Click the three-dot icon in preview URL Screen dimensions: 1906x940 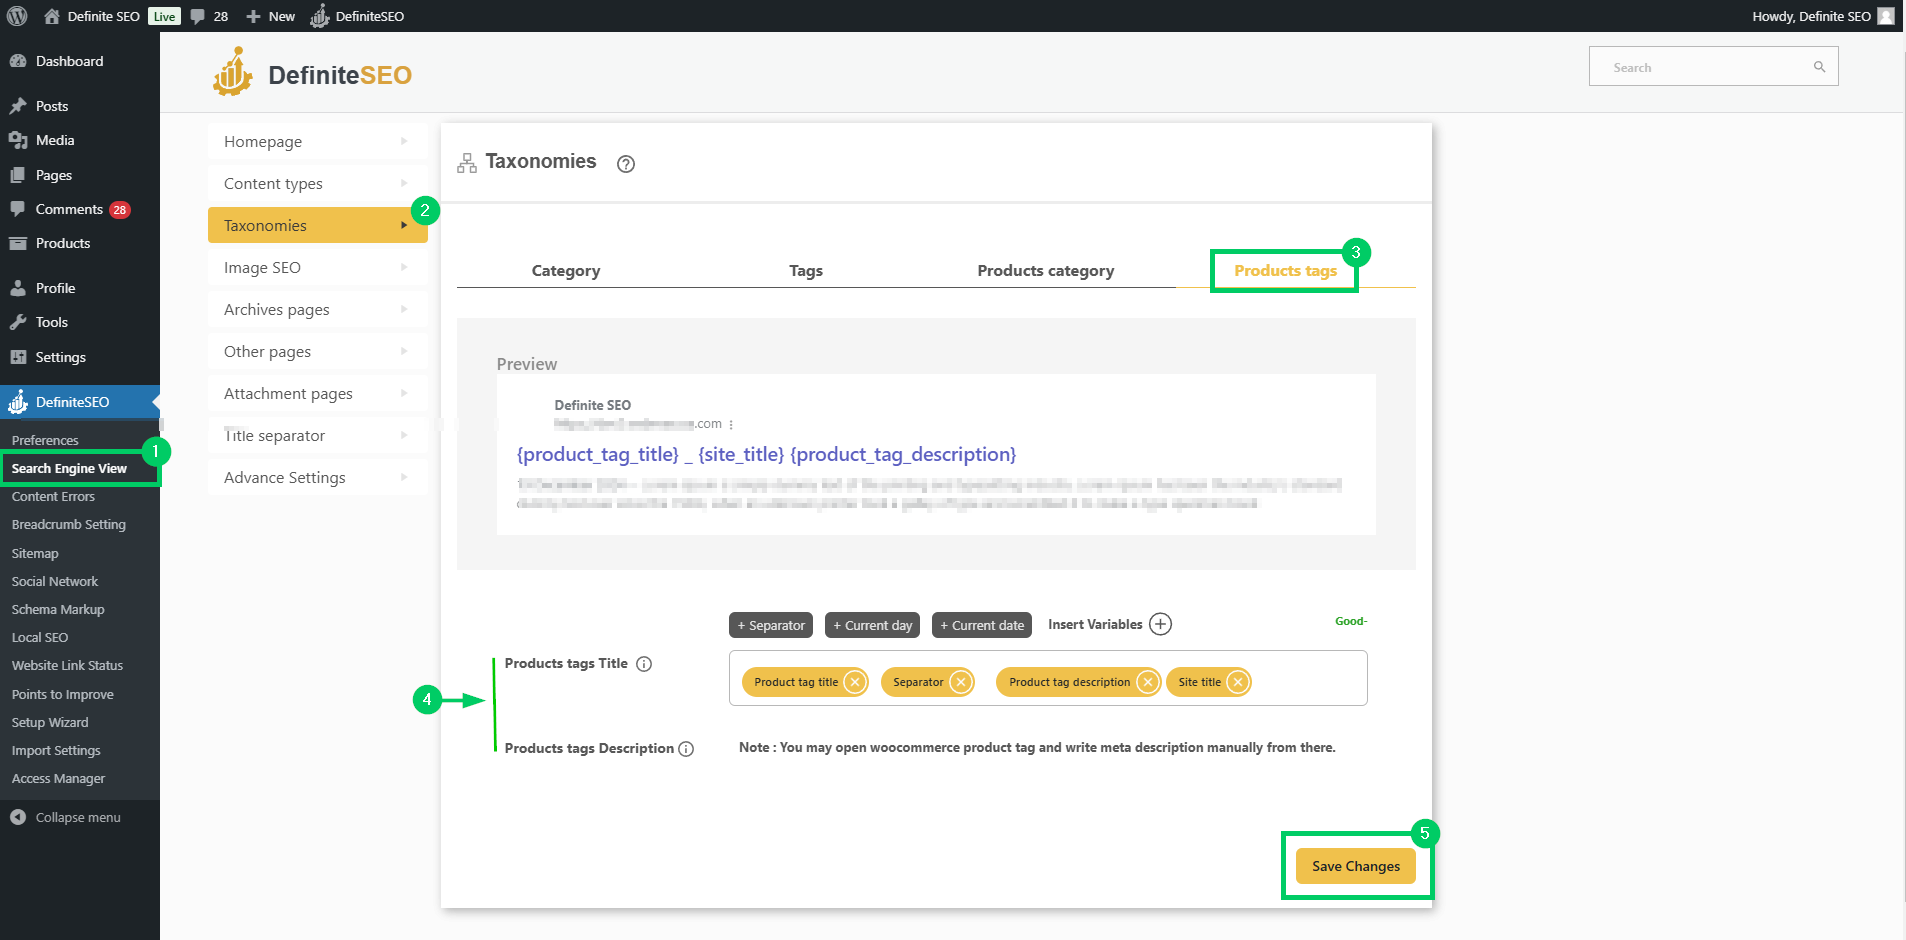(731, 425)
